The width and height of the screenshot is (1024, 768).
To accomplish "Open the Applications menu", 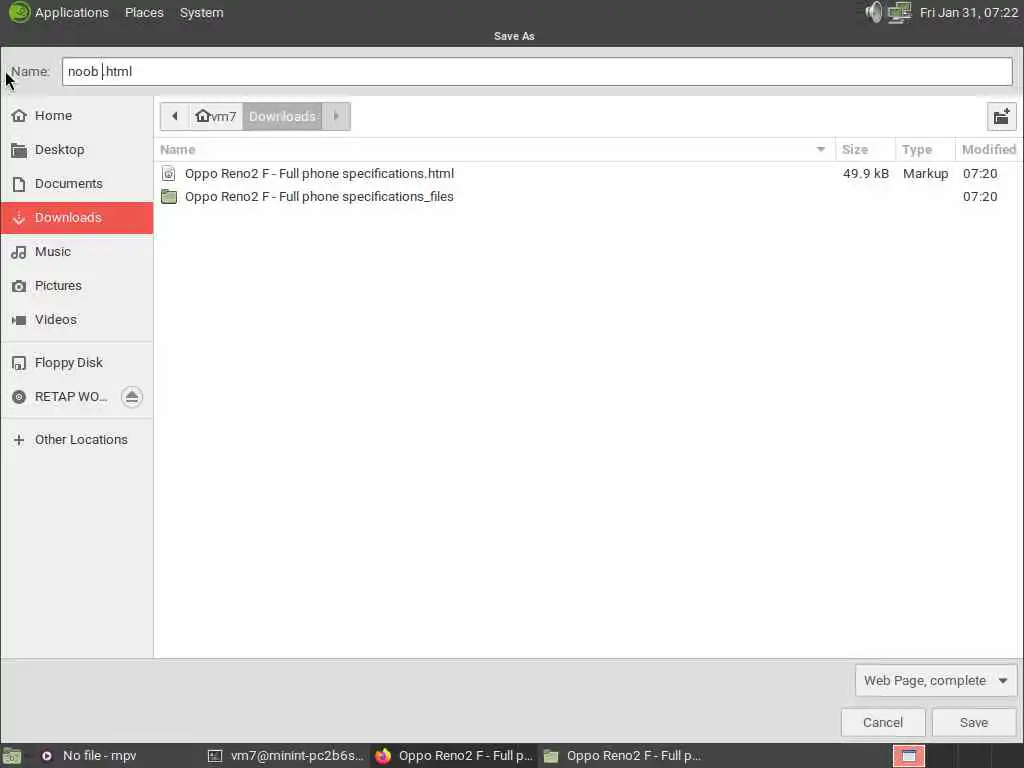I will pyautogui.click(x=71, y=12).
